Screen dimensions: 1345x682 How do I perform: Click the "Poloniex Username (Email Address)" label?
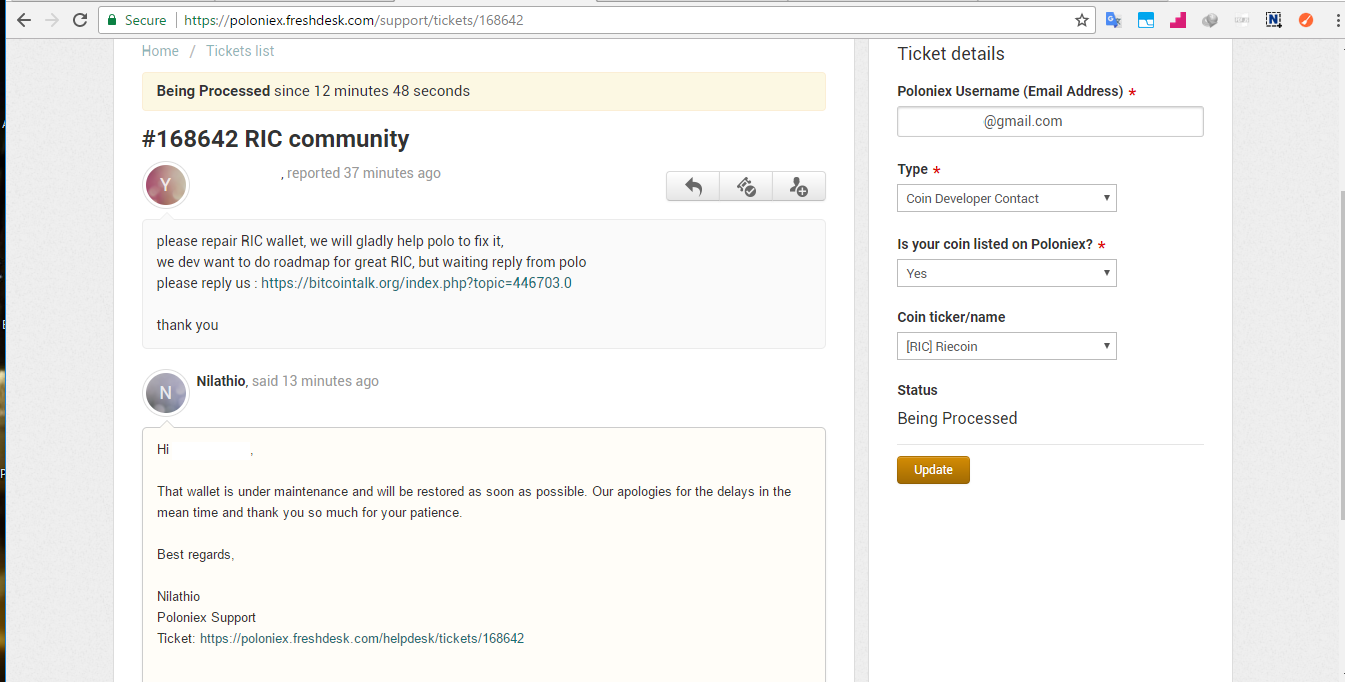pos(1010,91)
